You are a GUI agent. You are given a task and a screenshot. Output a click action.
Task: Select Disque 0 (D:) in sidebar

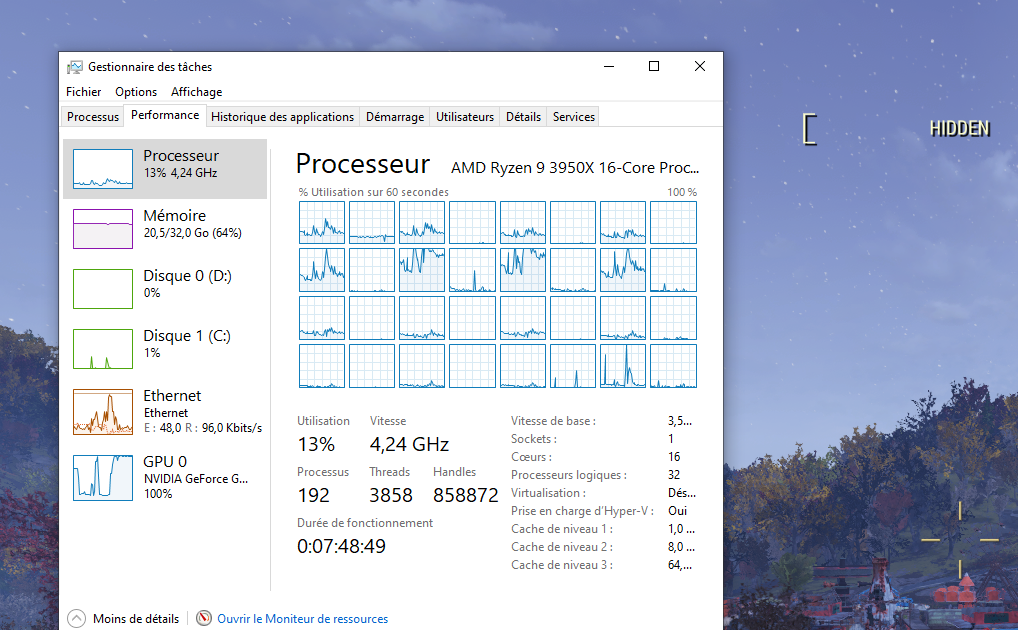tap(165, 288)
